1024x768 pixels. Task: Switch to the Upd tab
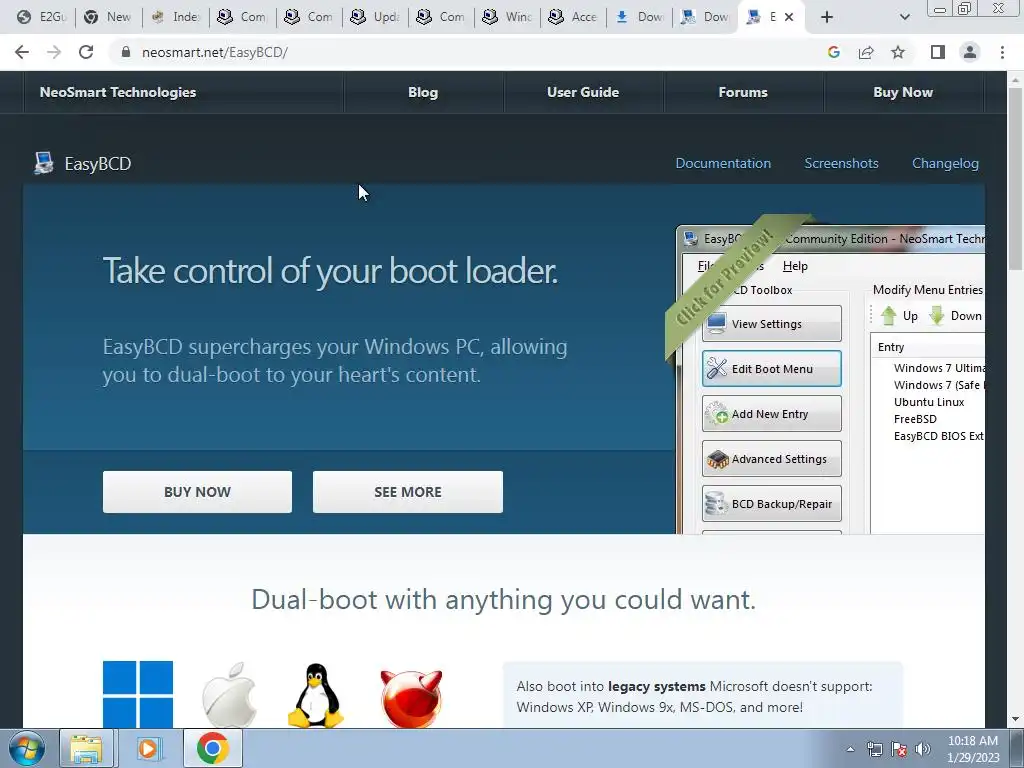point(375,17)
